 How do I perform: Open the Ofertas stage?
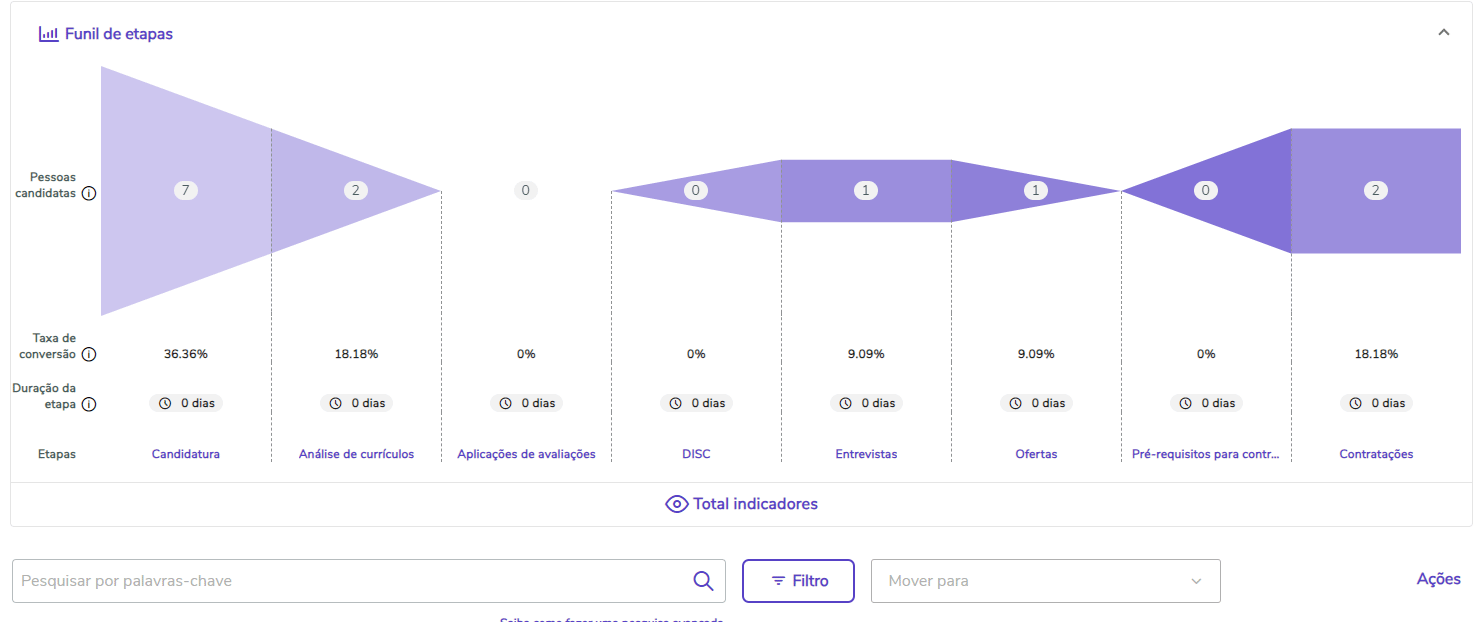1036,454
